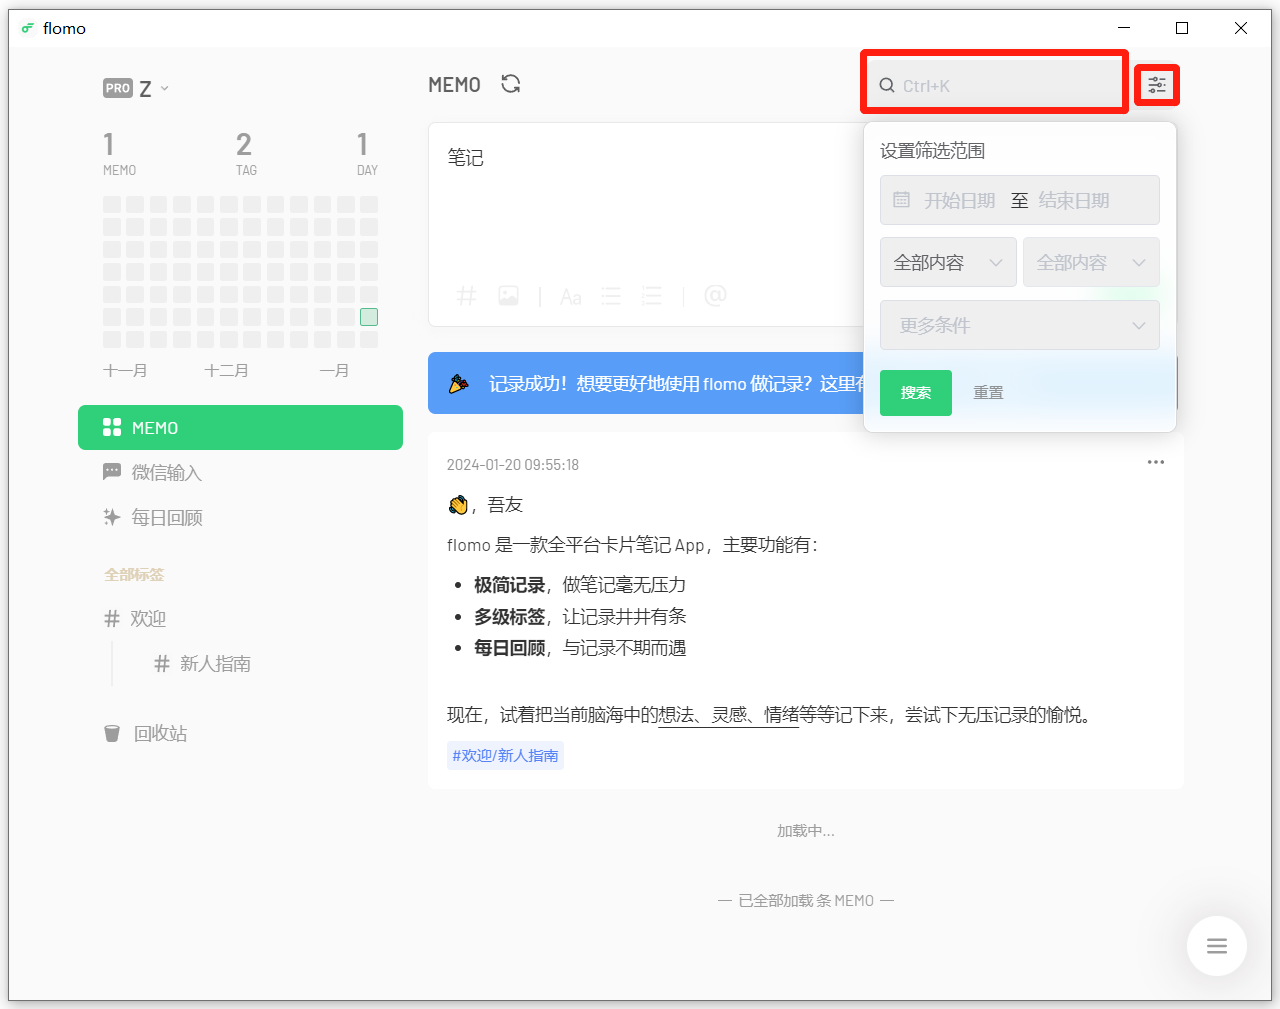Click the 多级标签 bullet line
This screenshot has width=1280, height=1009.
579,616
